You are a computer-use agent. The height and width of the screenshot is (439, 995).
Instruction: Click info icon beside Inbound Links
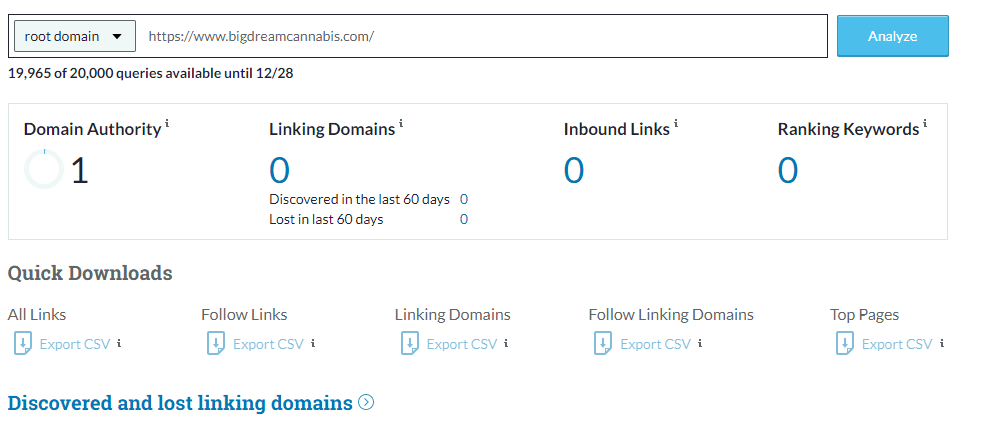tap(676, 124)
